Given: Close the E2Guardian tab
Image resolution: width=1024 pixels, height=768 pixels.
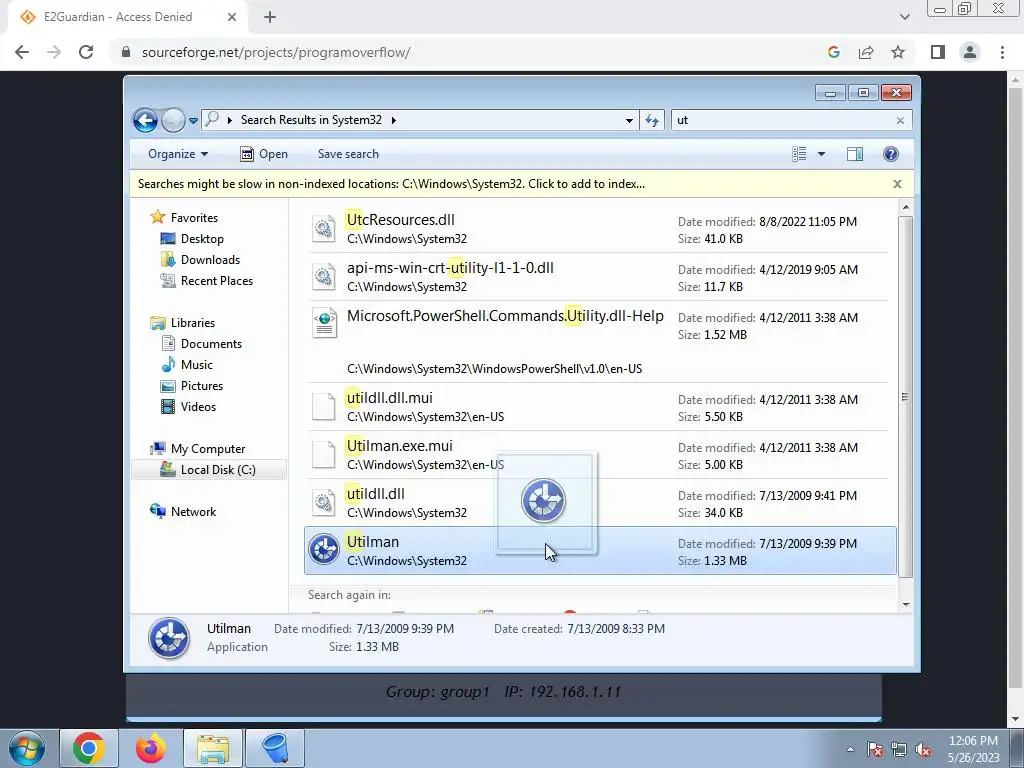Looking at the screenshot, I should tap(232, 17).
